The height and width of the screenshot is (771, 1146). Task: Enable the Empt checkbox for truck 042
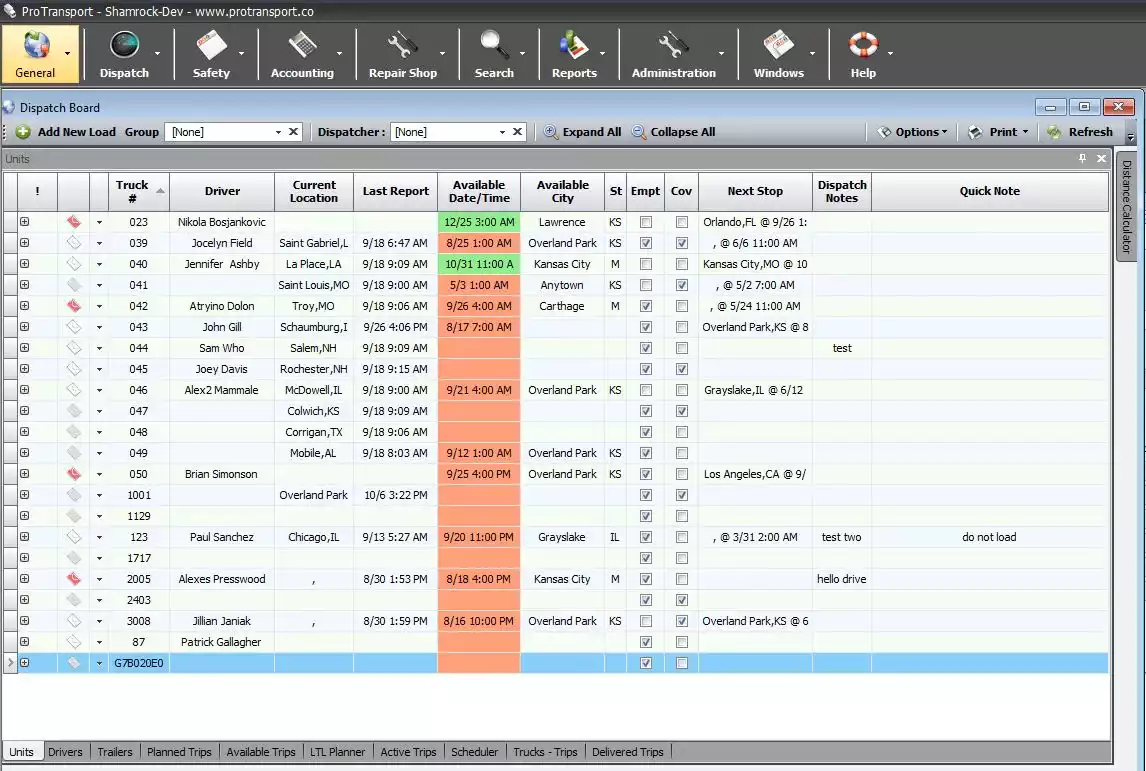(x=645, y=306)
